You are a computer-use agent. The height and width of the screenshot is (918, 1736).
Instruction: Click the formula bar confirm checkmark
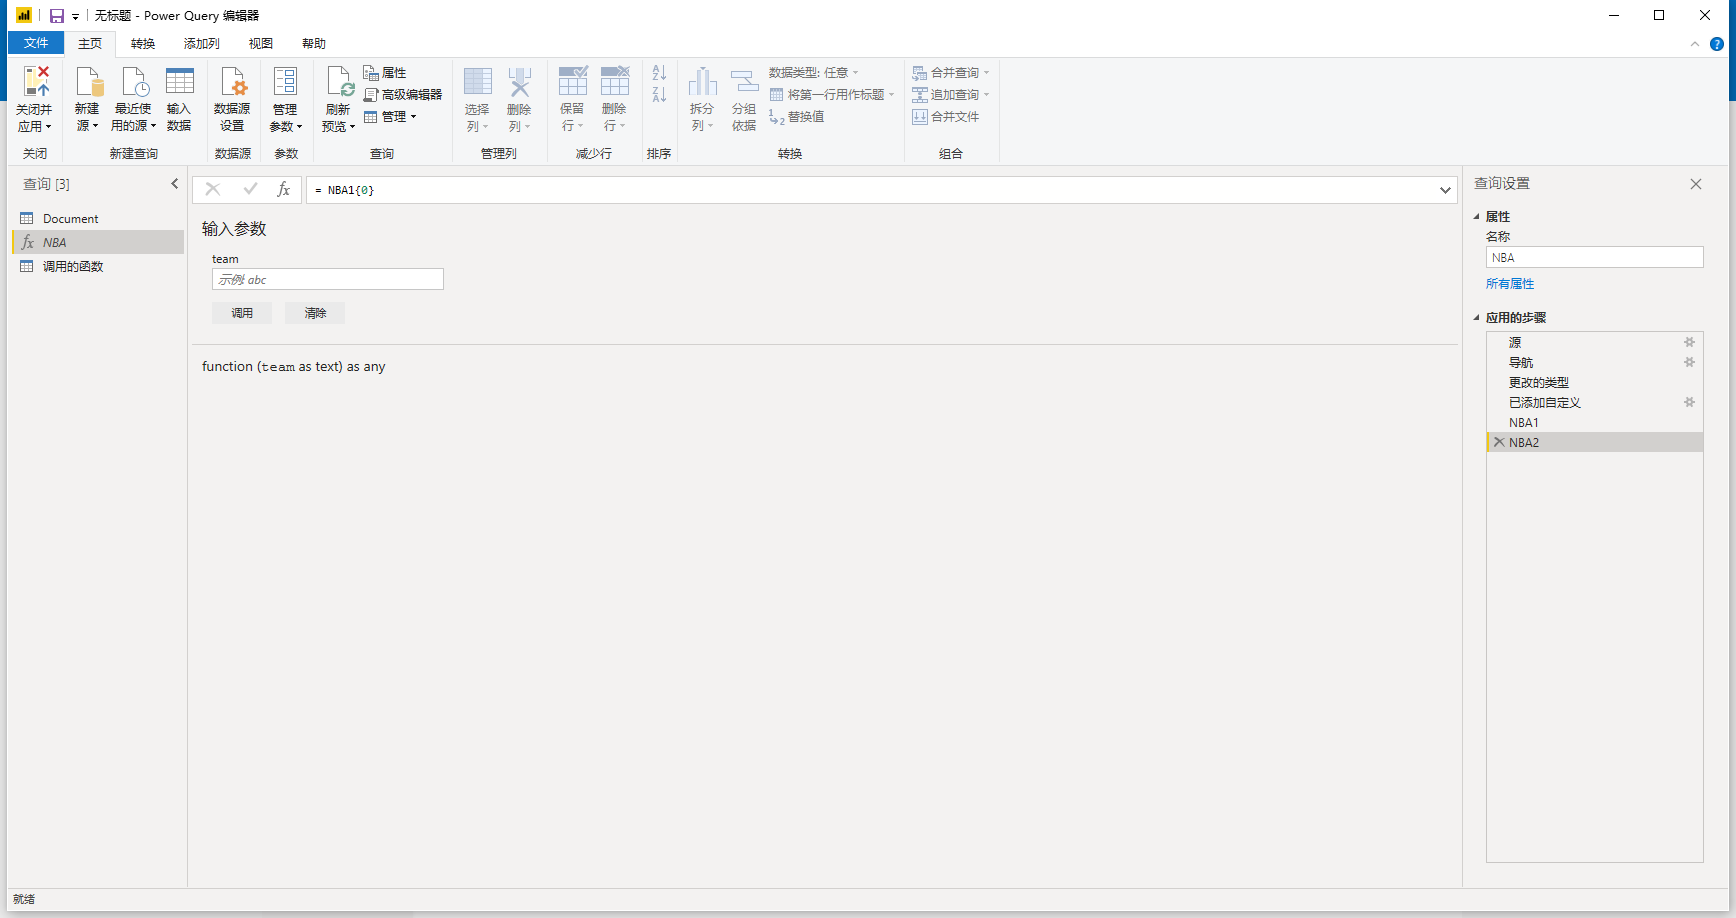(x=250, y=189)
